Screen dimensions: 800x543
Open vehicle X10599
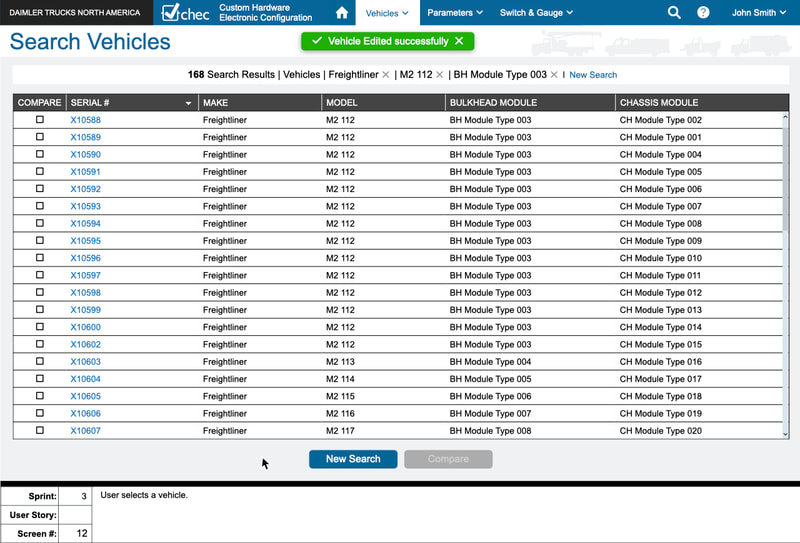[x=85, y=310]
